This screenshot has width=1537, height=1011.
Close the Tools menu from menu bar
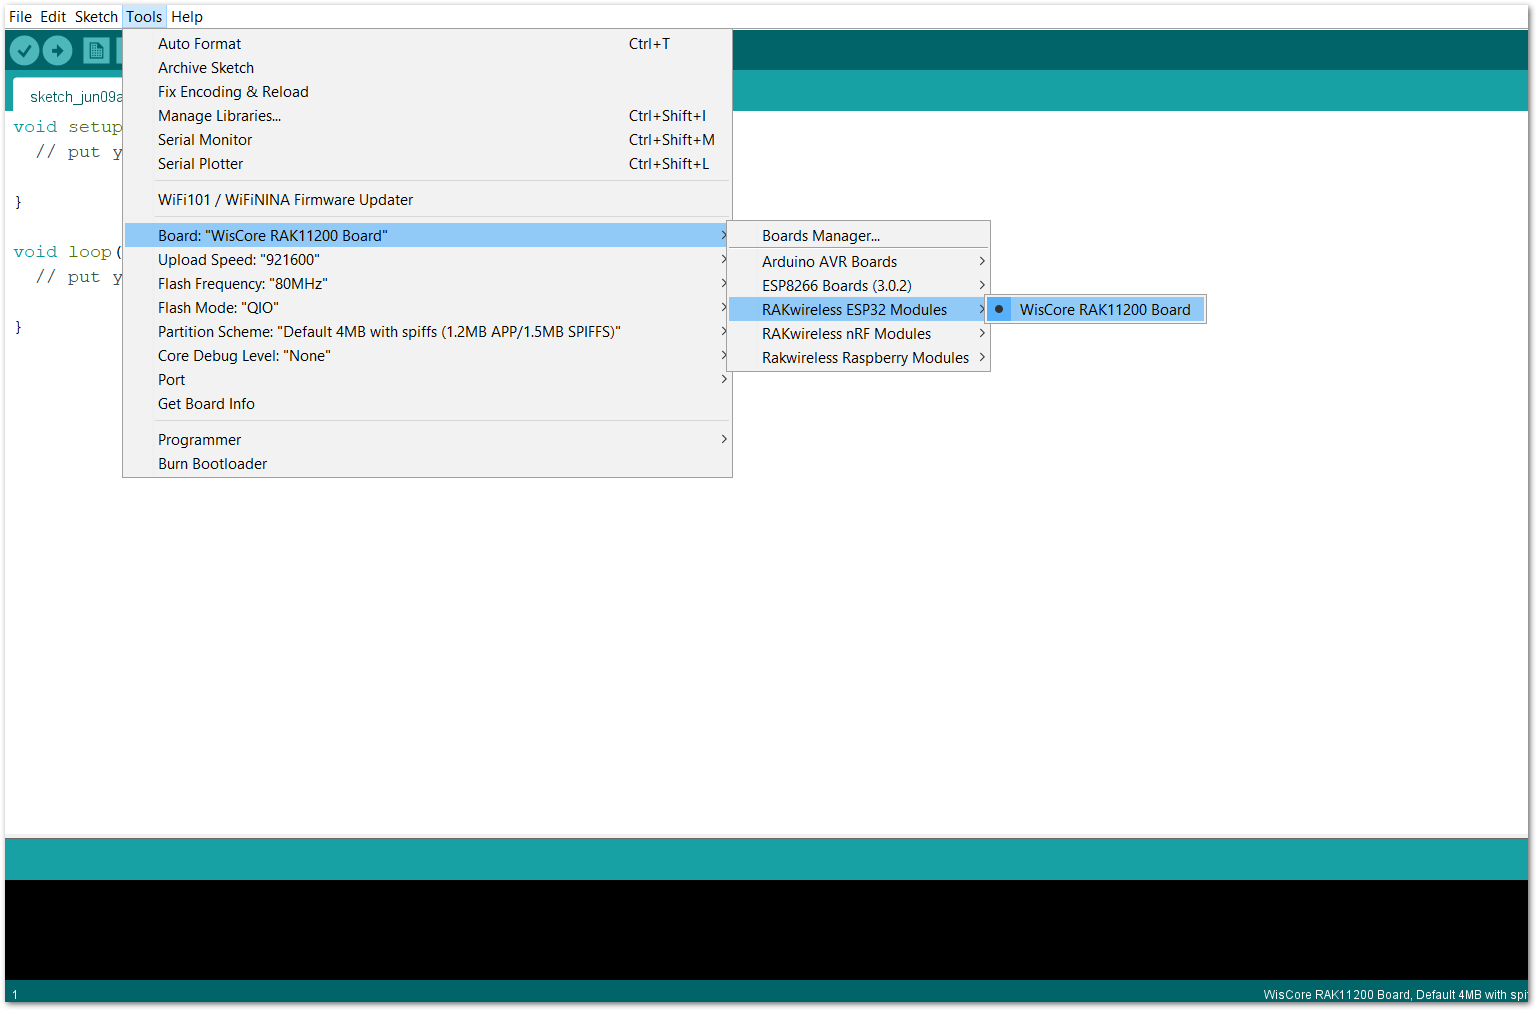point(144,17)
